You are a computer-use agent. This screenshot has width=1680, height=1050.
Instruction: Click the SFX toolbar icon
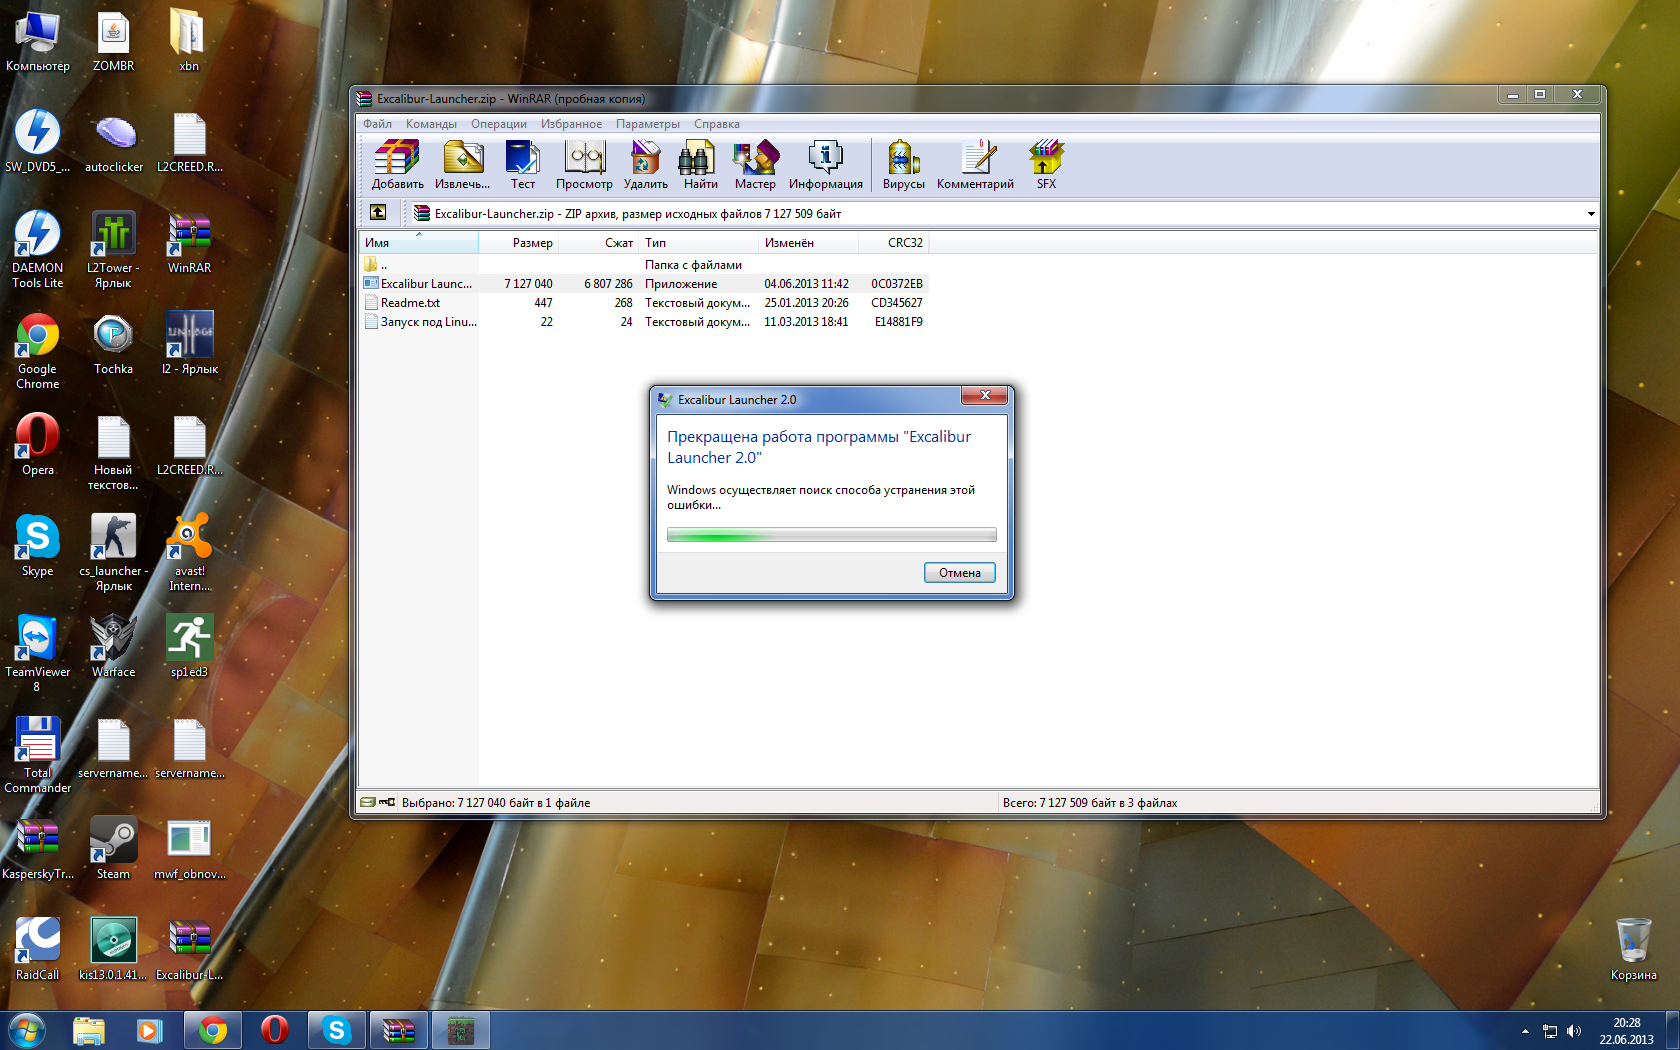click(1046, 165)
